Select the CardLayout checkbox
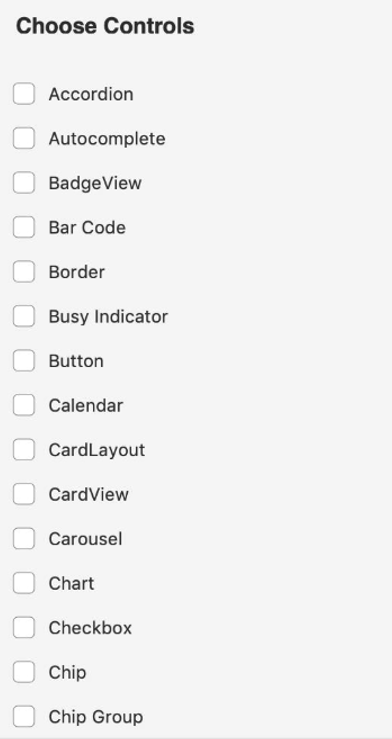The height and width of the screenshot is (739, 392). pos(24,450)
